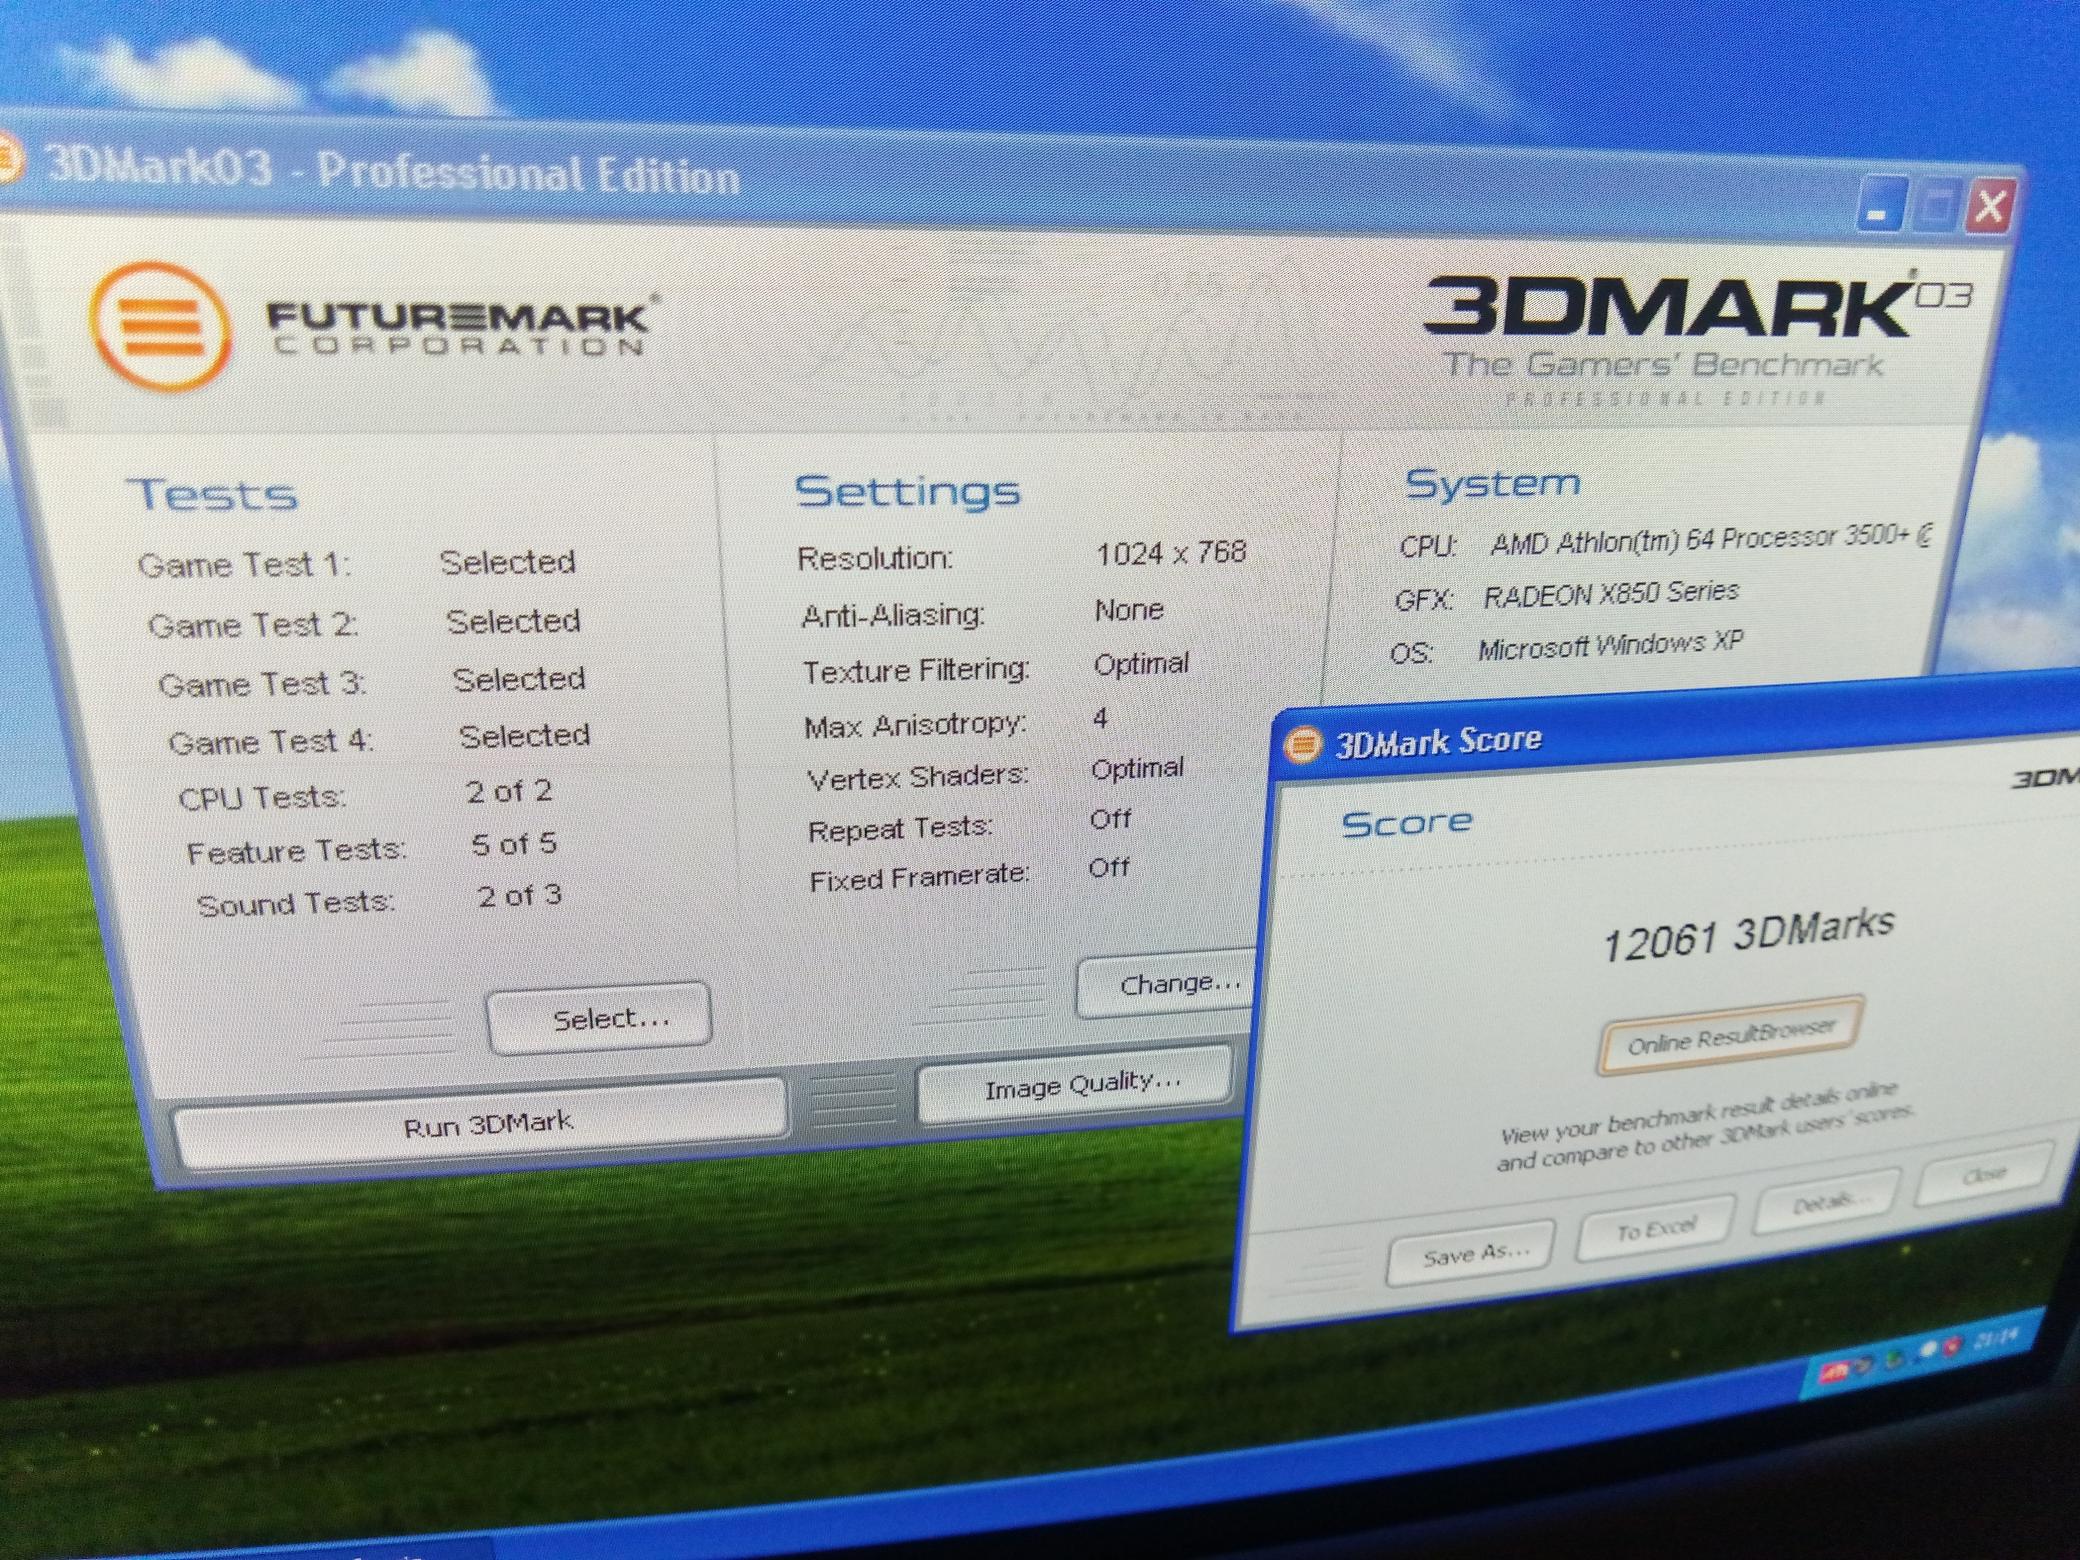Click the red security shield tray icon
Viewport: 2080px width, 1560px height.
tap(1952, 1347)
